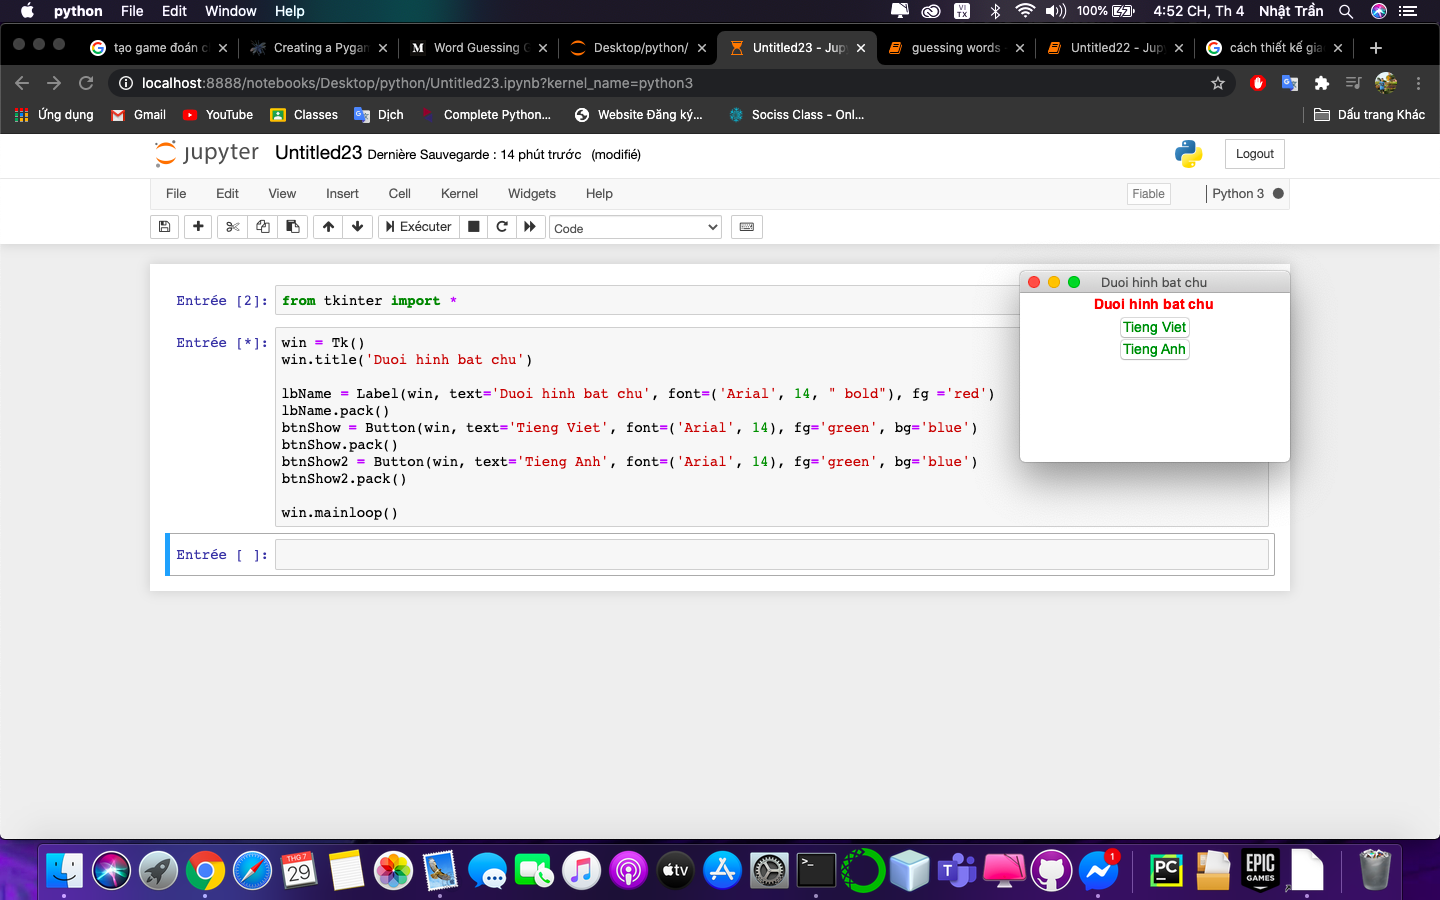Bookmark this page with star icon

[1217, 83]
